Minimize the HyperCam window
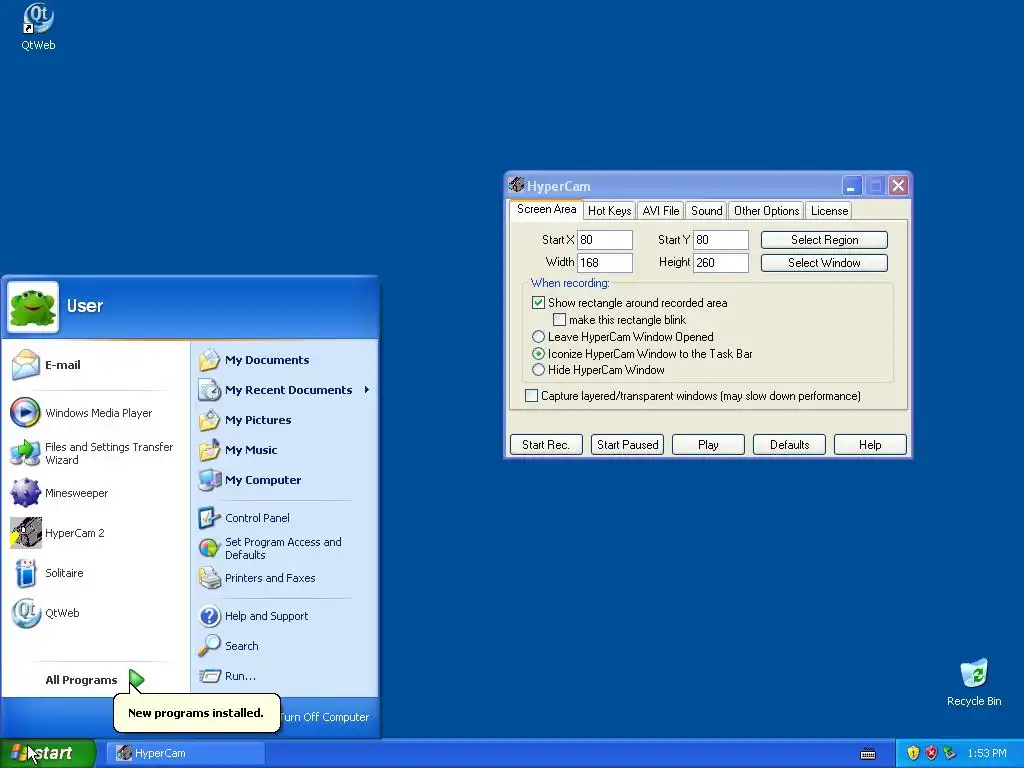Viewport: 1024px width, 768px height. pyautogui.click(x=851, y=186)
